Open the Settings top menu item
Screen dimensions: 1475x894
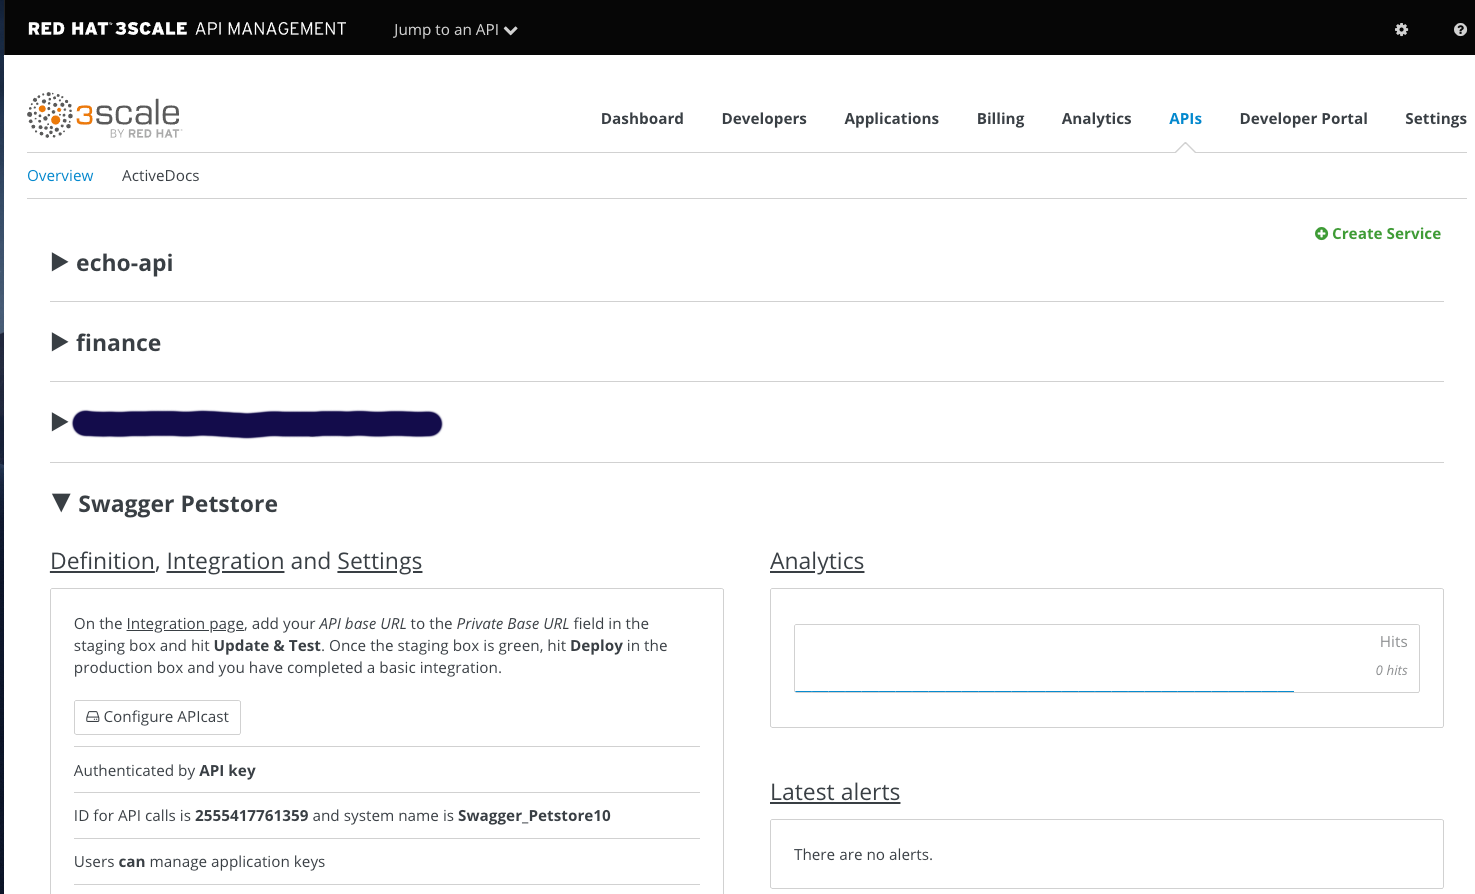click(x=1435, y=118)
